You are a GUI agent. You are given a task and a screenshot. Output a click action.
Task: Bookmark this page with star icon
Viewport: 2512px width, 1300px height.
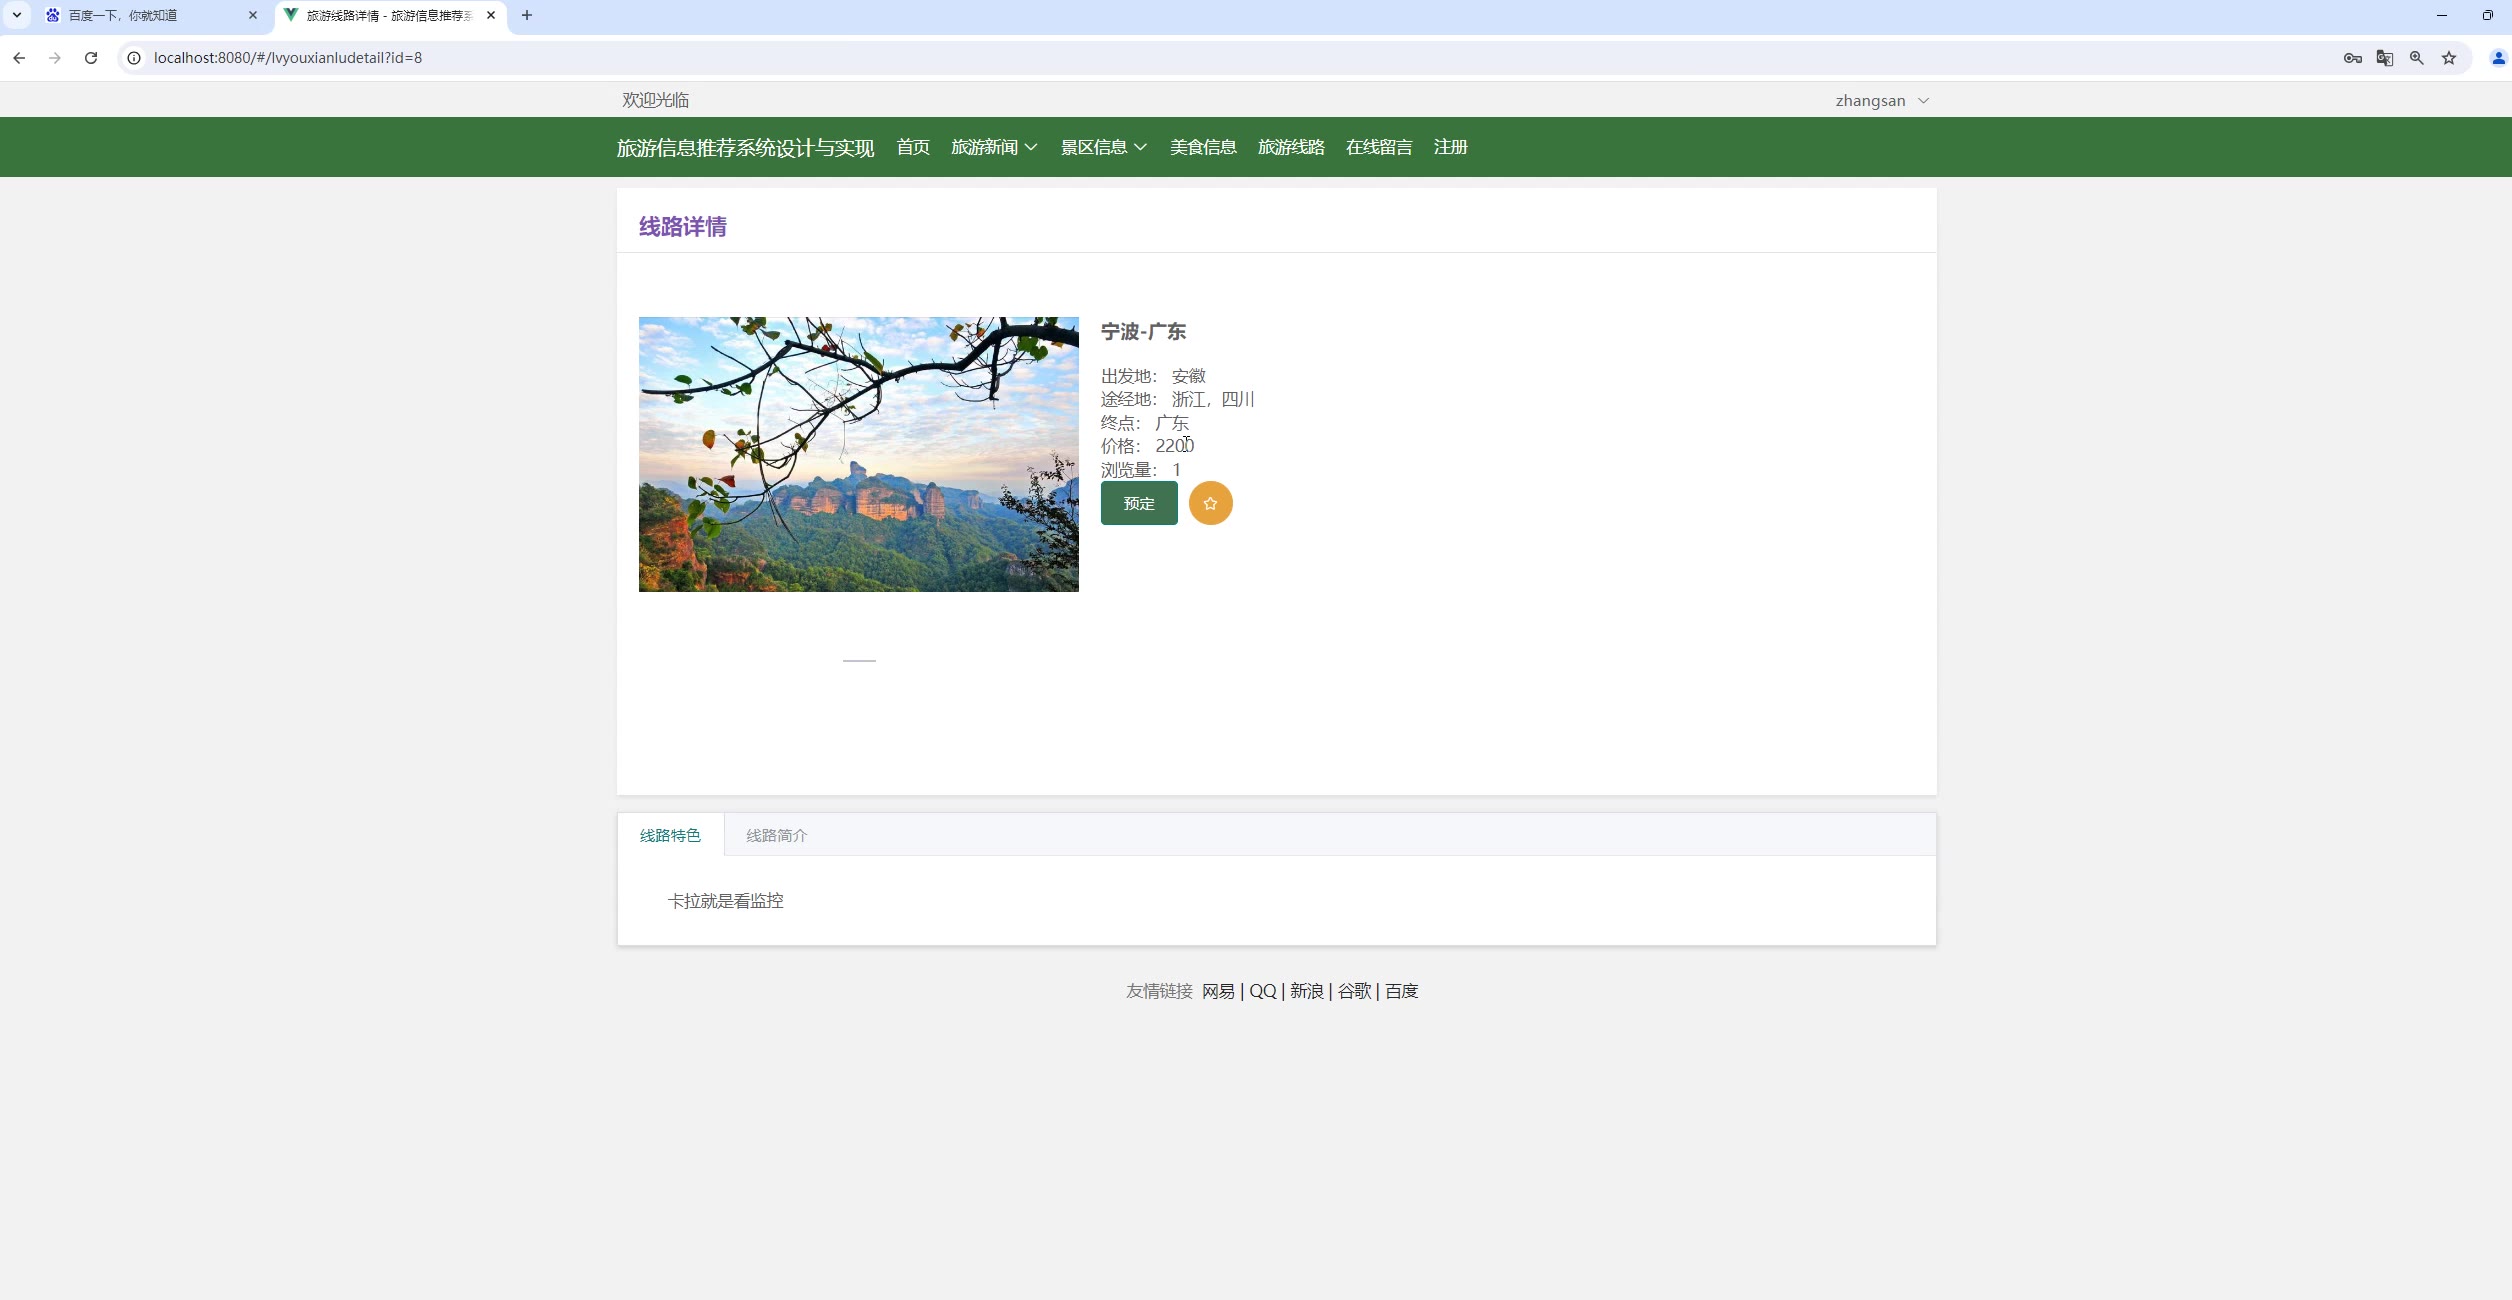point(2449,58)
